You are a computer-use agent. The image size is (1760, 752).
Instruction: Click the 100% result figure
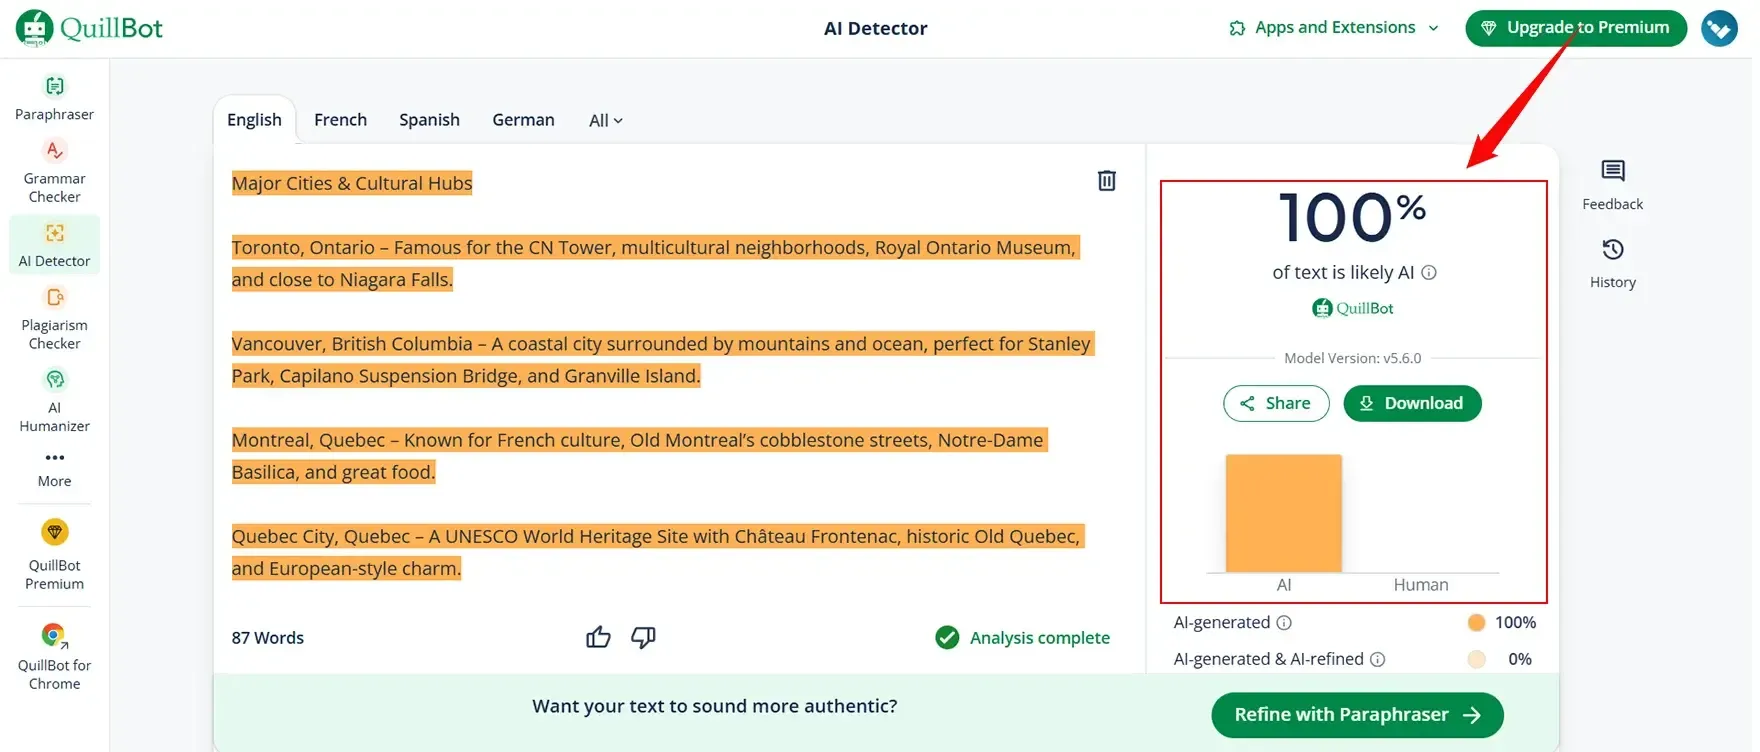tap(1352, 217)
